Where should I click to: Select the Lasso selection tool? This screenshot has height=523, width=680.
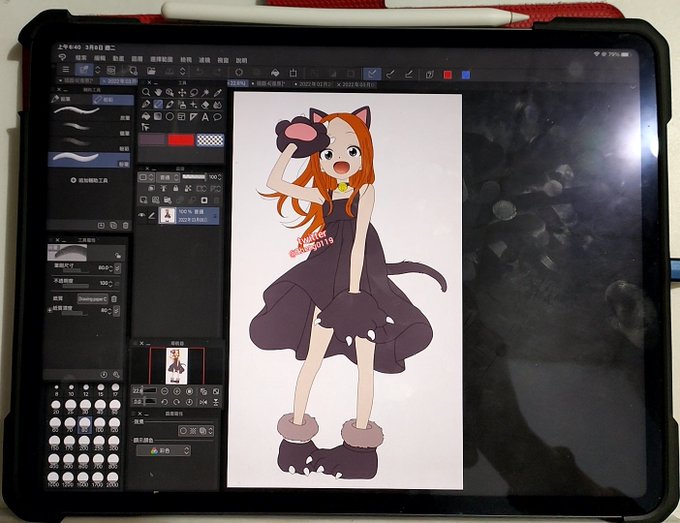[x=194, y=92]
